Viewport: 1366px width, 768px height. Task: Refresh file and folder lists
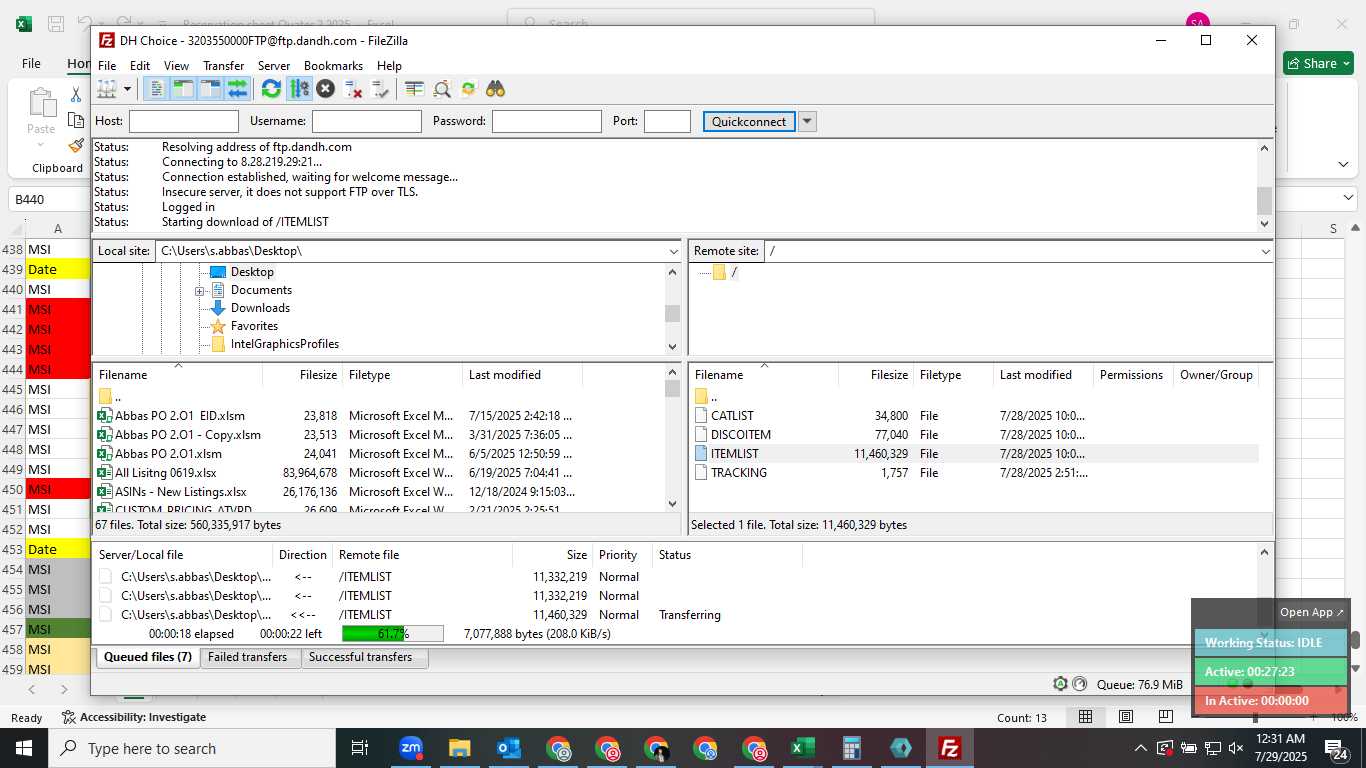click(271, 89)
